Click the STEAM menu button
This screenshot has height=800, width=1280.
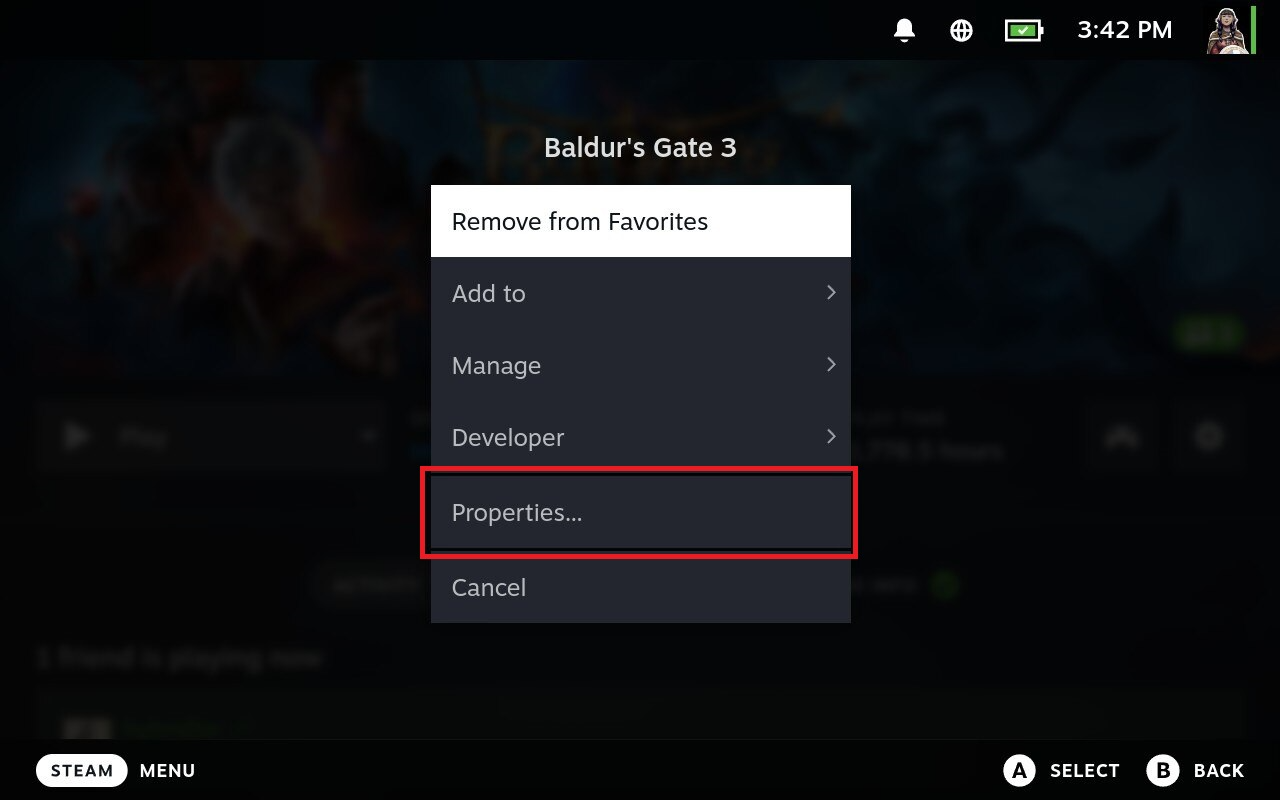pyautogui.click(x=82, y=770)
